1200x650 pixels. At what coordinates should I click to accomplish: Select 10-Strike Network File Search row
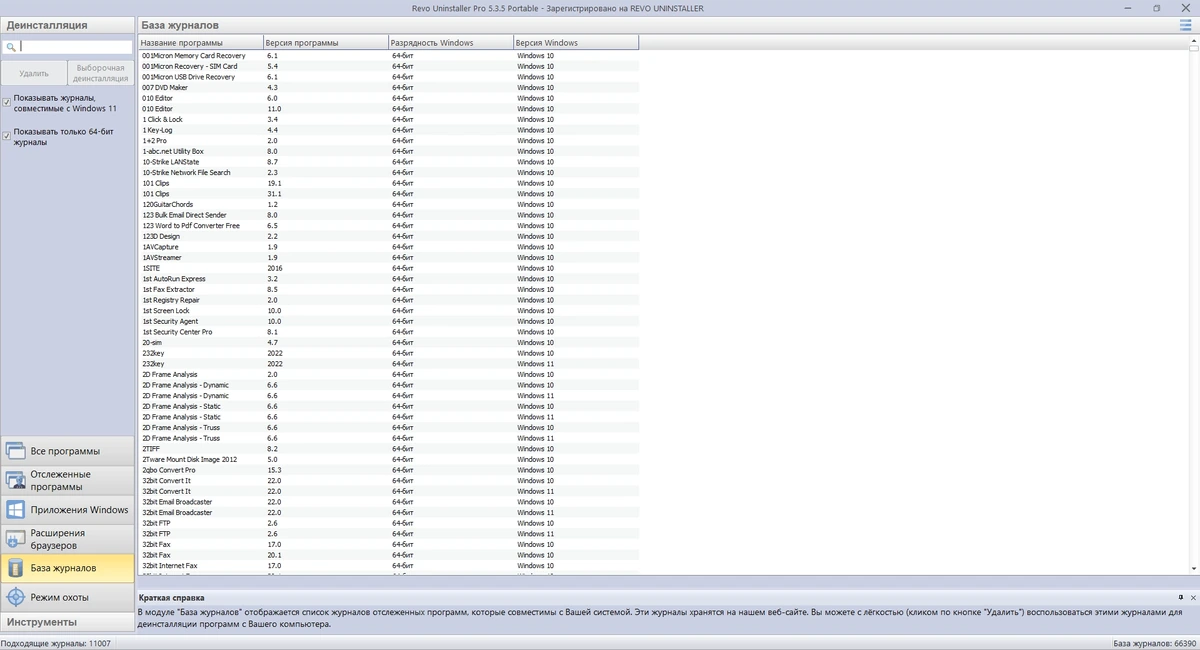tap(388, 172)
